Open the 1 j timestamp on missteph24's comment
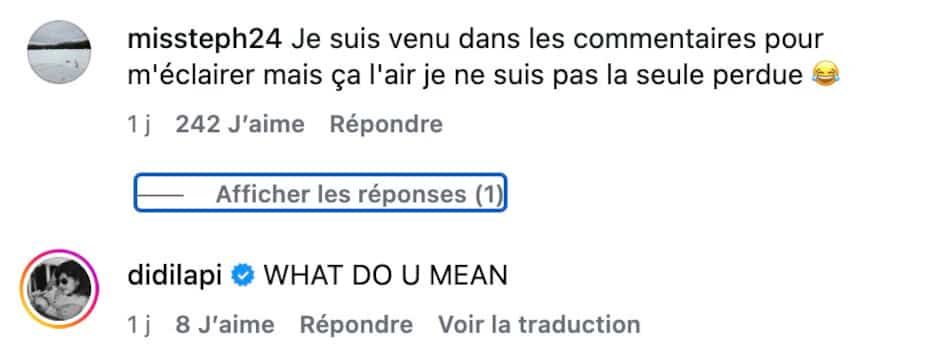Image resolution: width=925 pixels, height=363 pixels. [139, 125]
